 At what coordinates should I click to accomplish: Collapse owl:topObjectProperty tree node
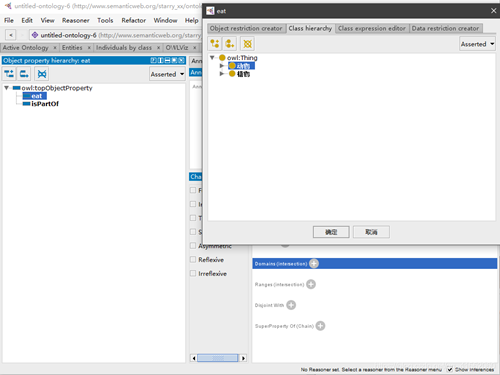coord(6,88)
